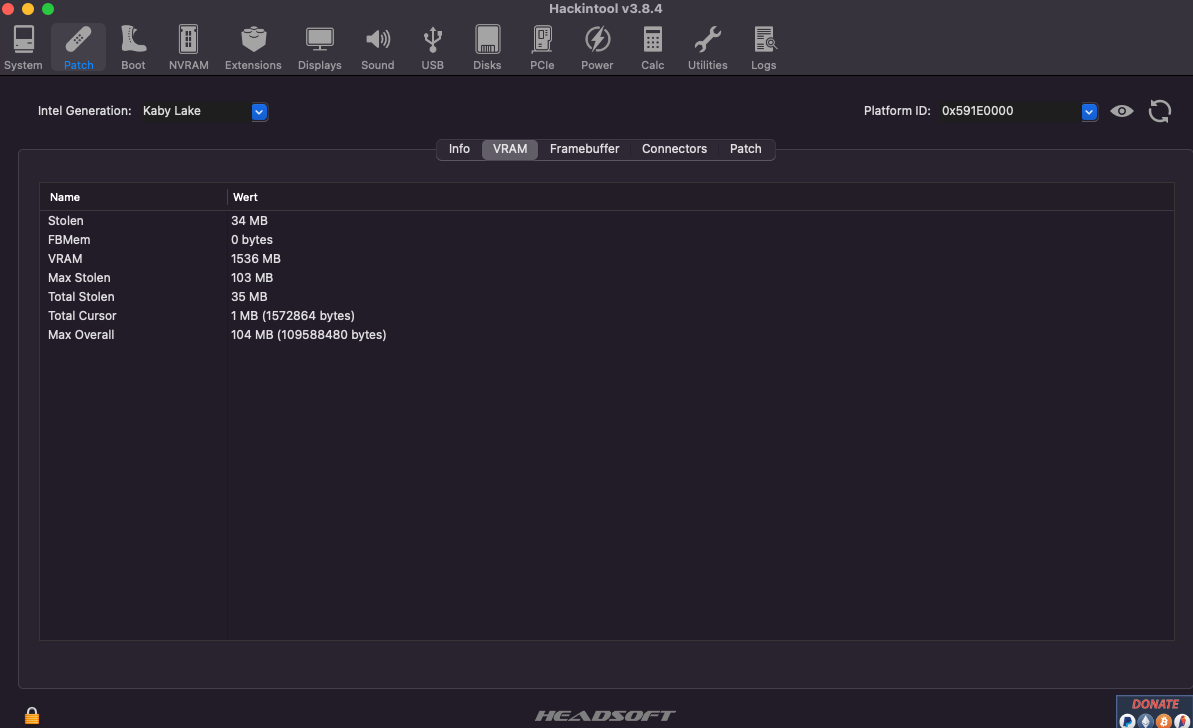Viewport: 1193px width, 728px height.
Task: Open the USB section
Action: tap(432, 48)
